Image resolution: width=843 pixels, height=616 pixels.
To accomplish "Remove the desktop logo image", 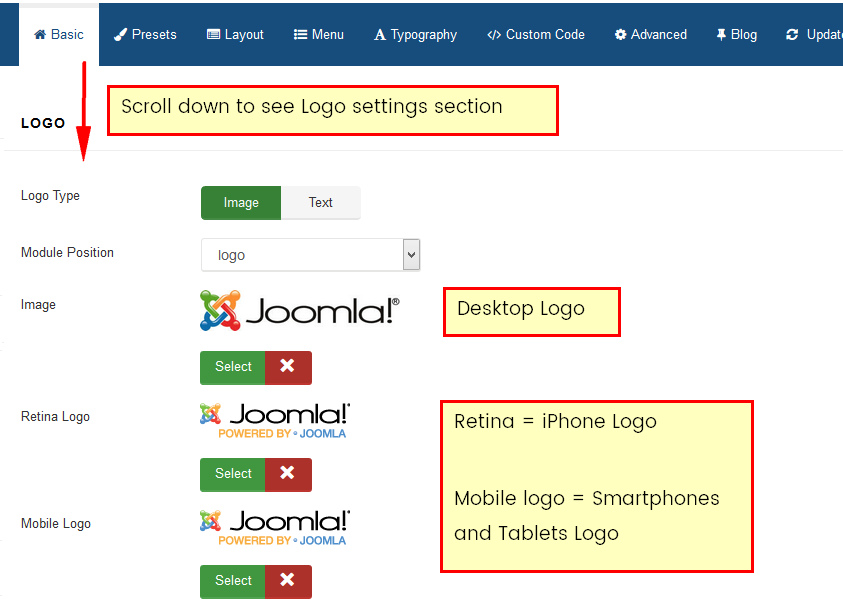I will point(288,367).
